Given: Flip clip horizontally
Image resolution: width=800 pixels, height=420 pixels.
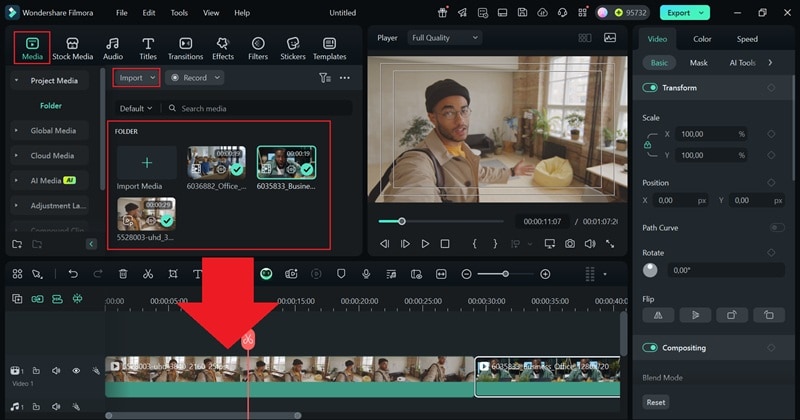Looking at the screenshot, I should 658,315.
